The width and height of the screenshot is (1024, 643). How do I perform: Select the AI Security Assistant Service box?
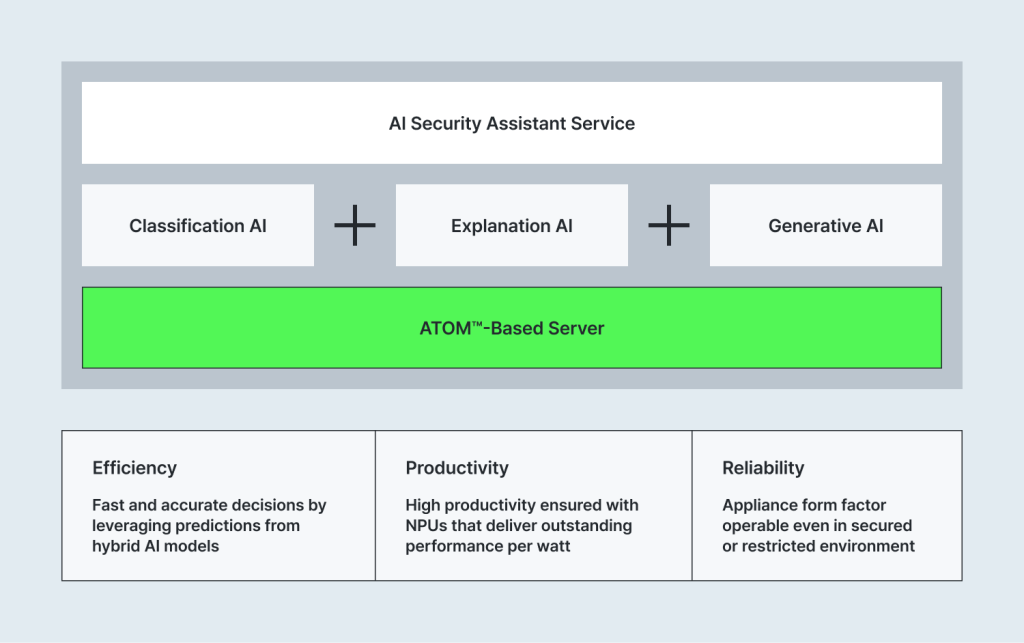tap(511, 123)
